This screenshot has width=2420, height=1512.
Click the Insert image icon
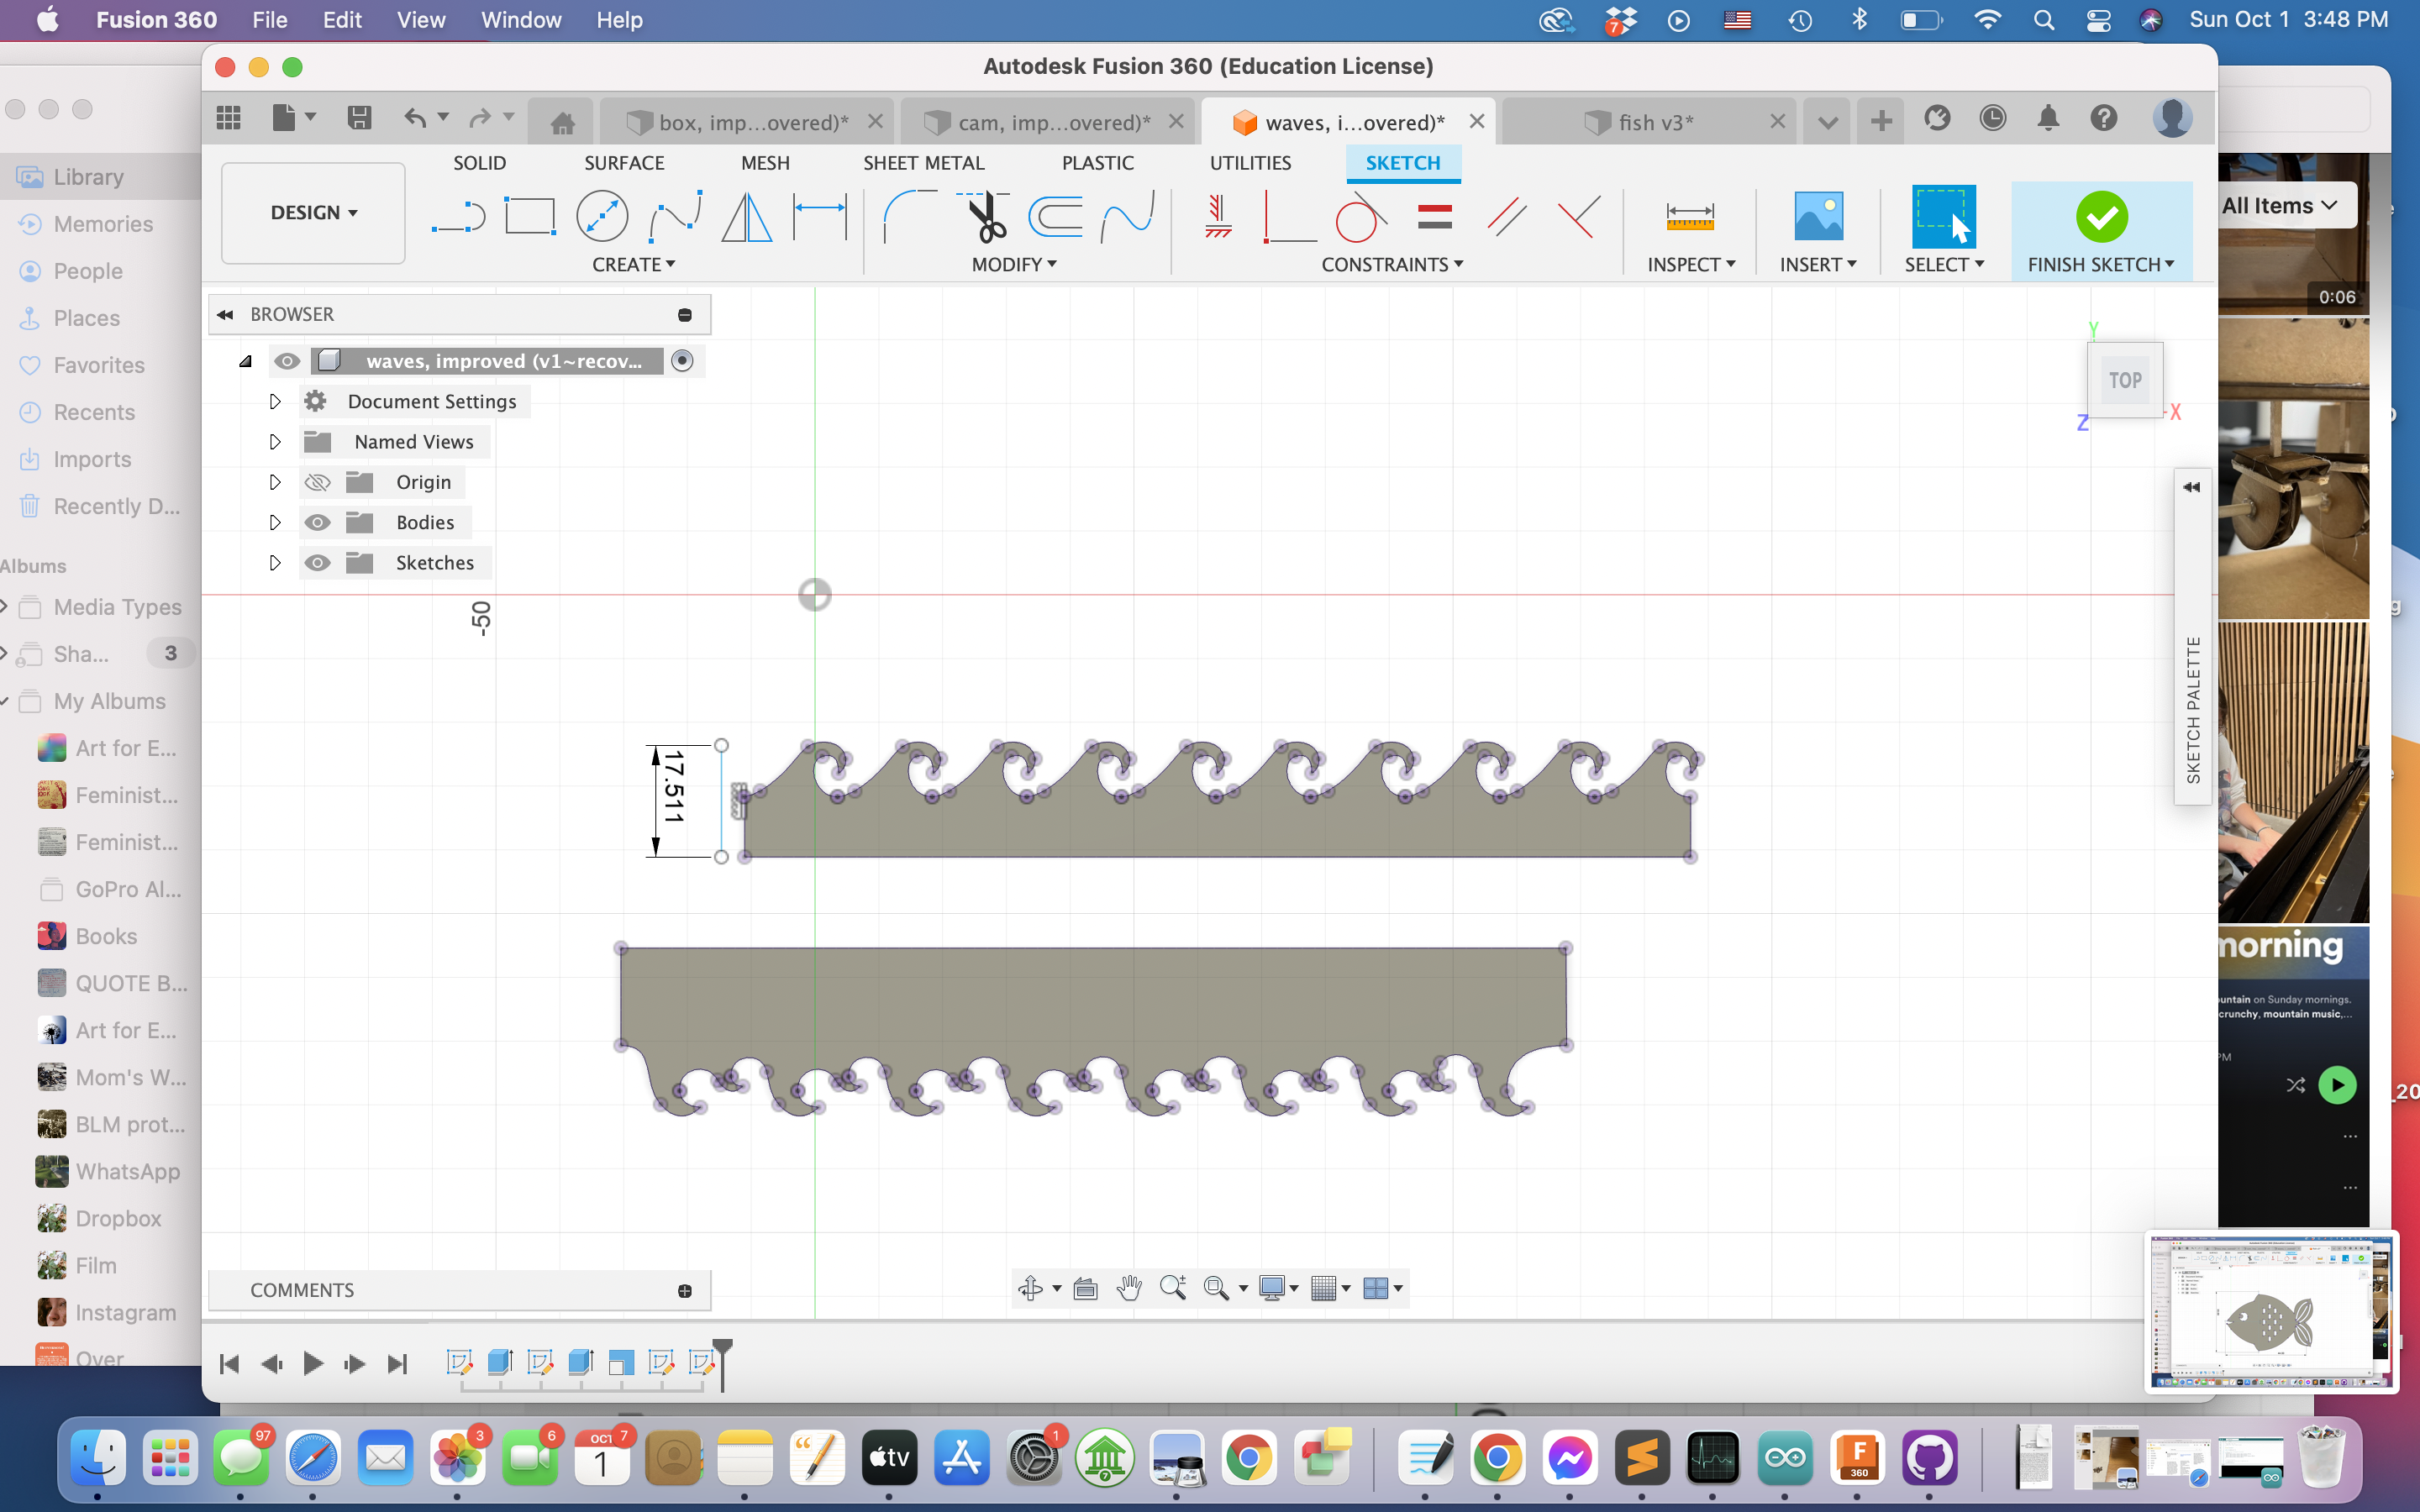tap(1817, 216)
